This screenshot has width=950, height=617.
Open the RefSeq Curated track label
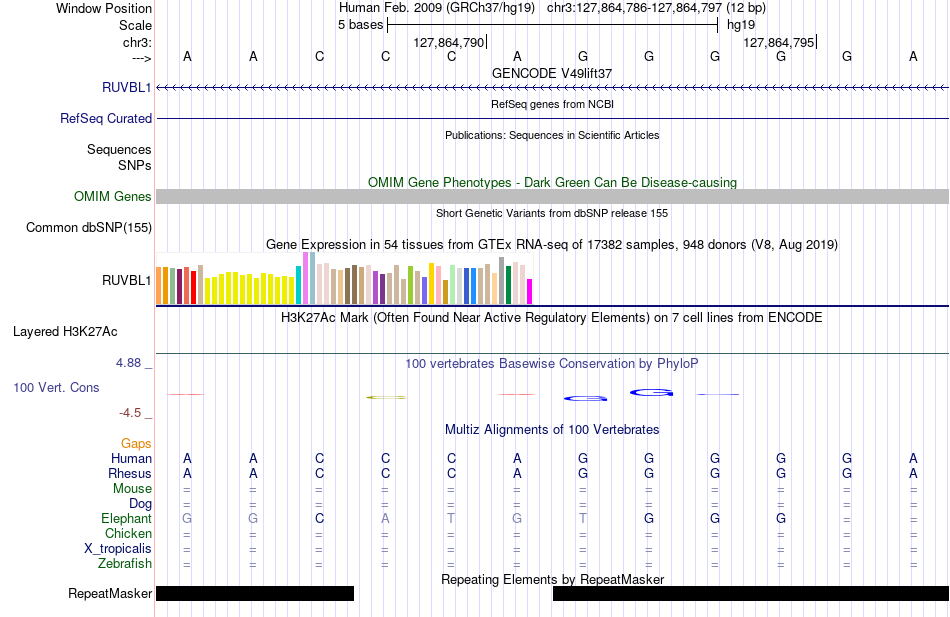[106, 118]
